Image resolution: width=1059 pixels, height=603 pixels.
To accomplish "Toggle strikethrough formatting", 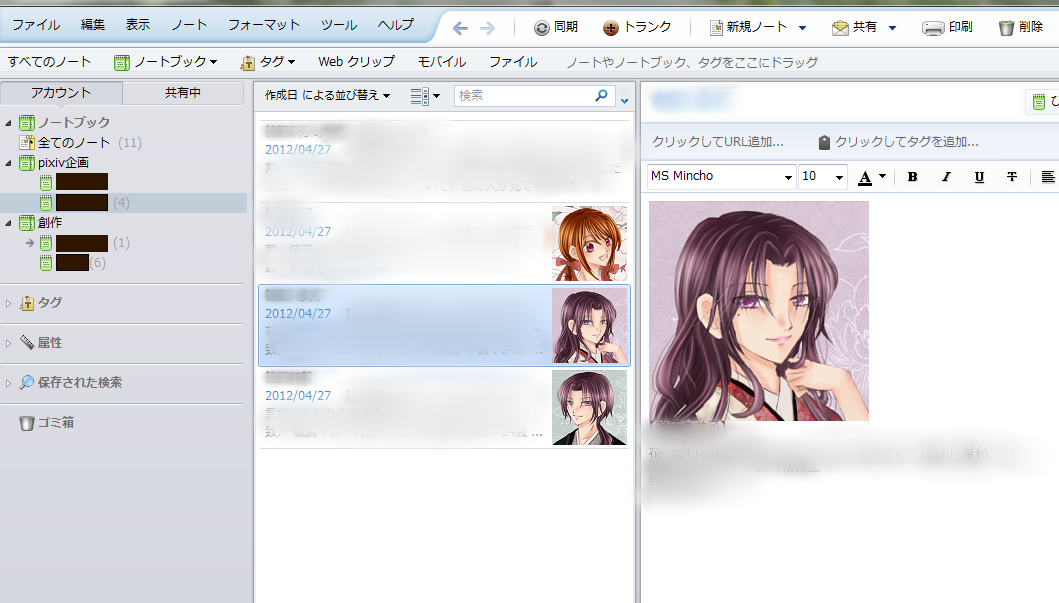I will 1012,177.
